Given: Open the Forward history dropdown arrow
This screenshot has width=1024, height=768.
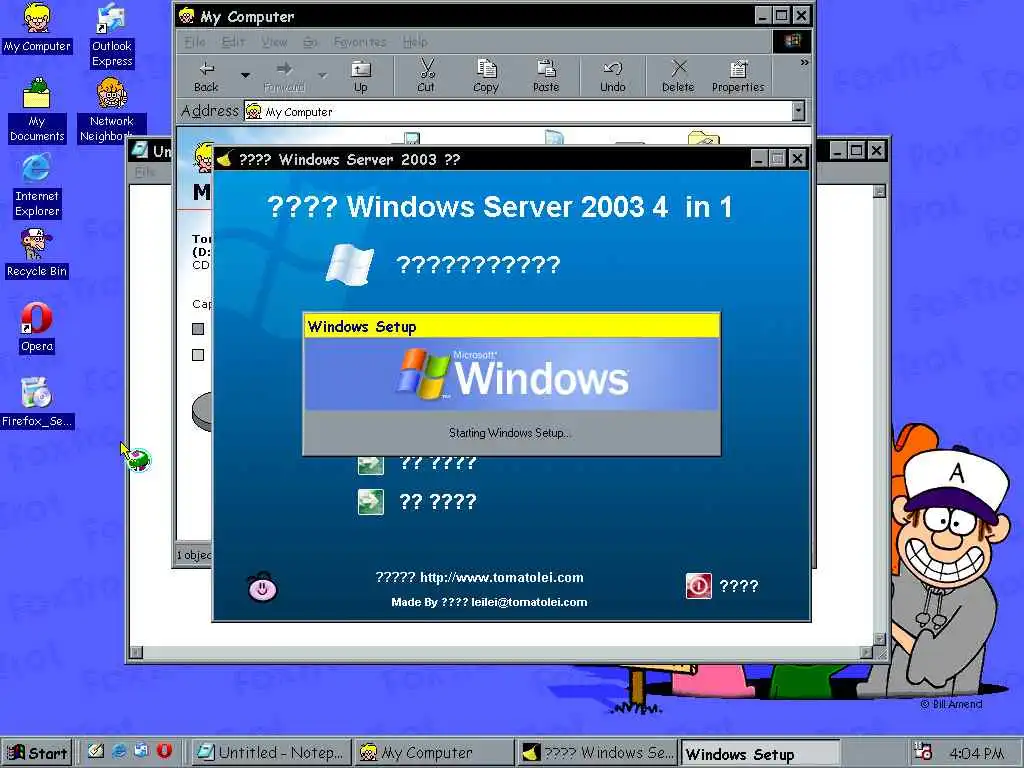Looking at the screenshot, I should click(323, 76).
